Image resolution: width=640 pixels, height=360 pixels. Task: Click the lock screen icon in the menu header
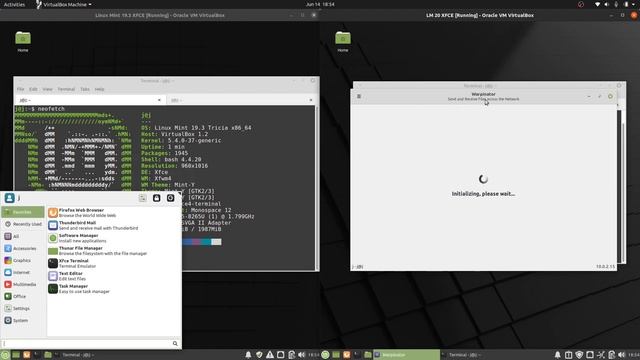tap(156, 198)
